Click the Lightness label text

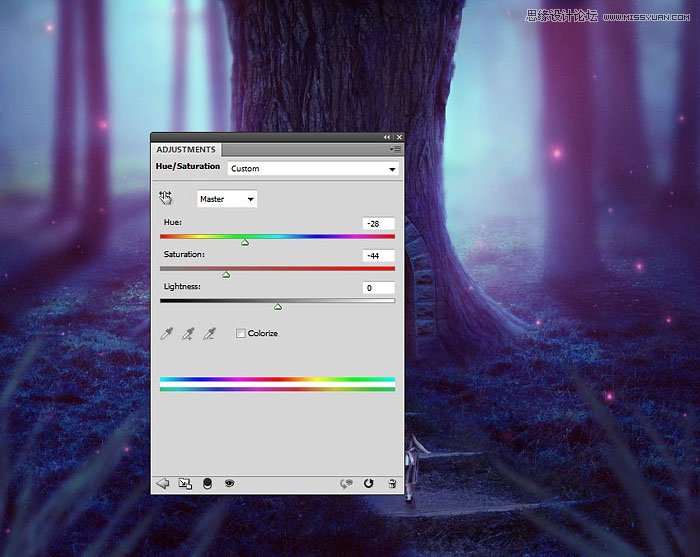point(182,287)
